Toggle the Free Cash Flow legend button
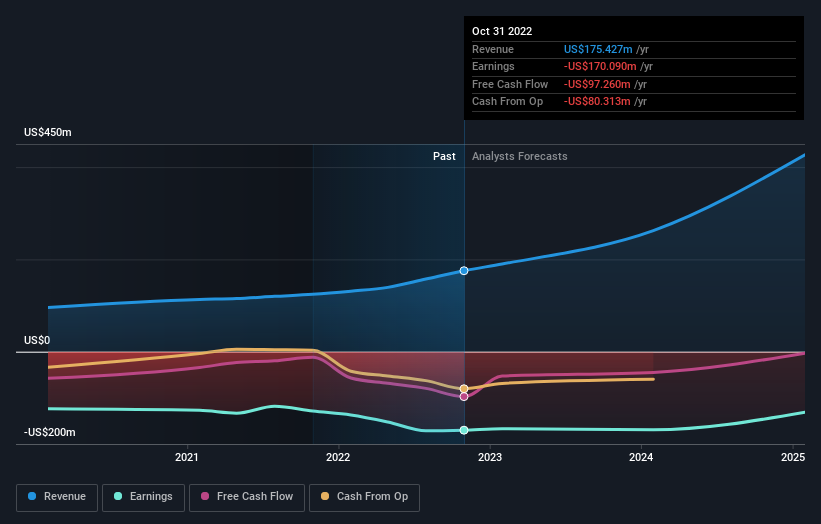Image resolution: width=821 pixels, height=524 pixels. tap(247, 497)
